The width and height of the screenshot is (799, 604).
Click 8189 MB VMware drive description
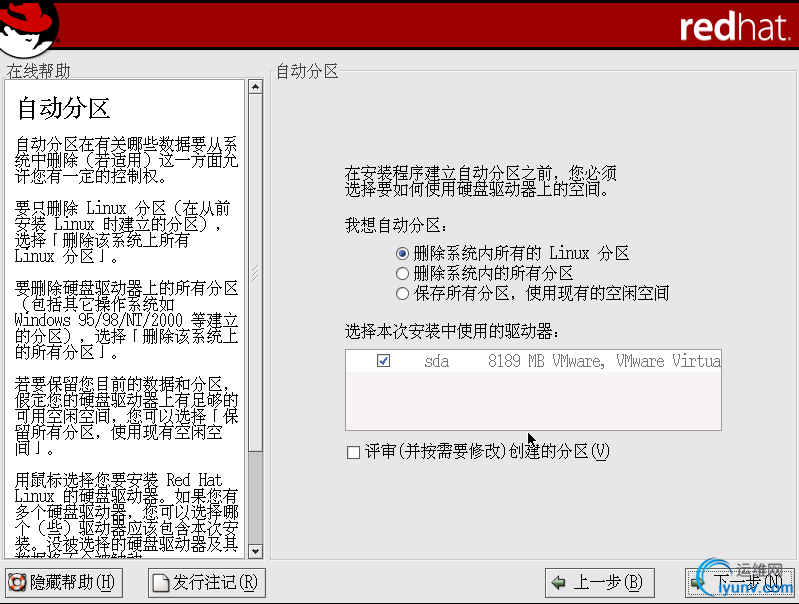(604, 361)
